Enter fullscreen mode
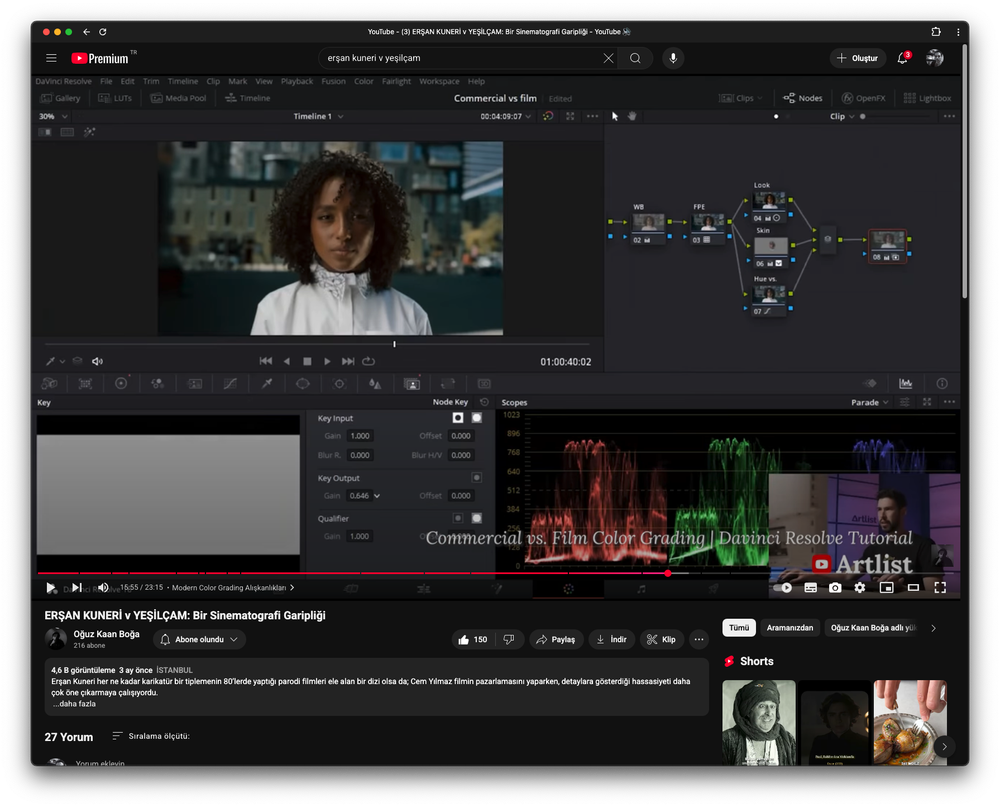Image resolution: width=1000 pixels, height=807 pixels. coord(940,588)
